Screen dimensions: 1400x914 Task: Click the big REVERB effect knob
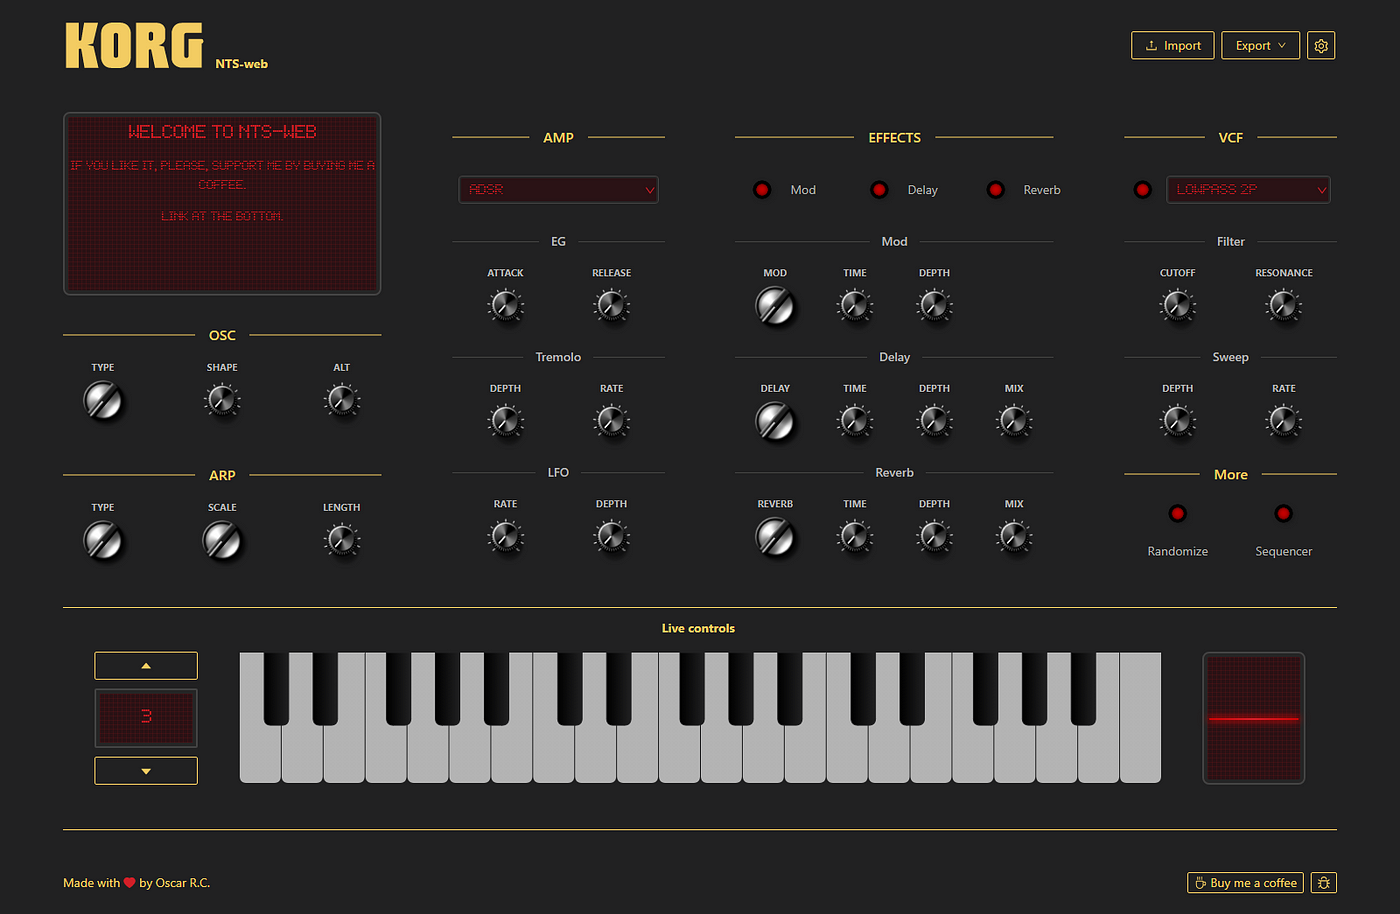click(x=775, y=538)
